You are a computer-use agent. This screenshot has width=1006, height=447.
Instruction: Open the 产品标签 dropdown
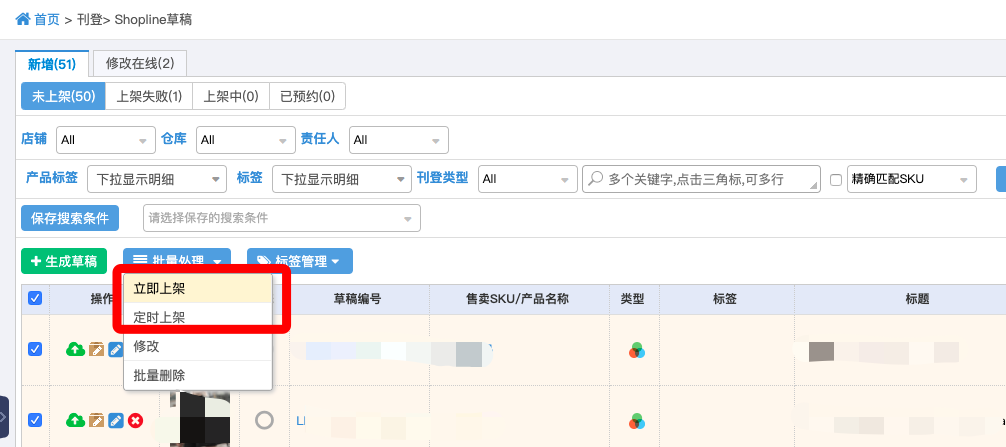pyautogui.click(x=157, y=179)
